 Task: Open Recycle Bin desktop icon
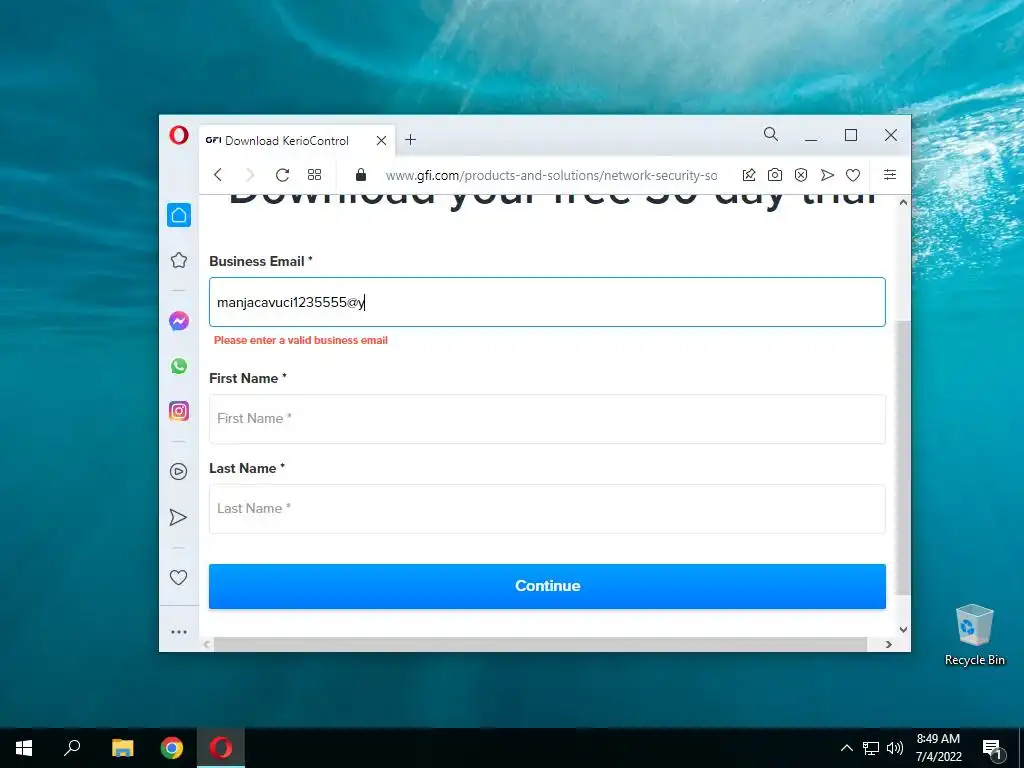coord(974,635)
